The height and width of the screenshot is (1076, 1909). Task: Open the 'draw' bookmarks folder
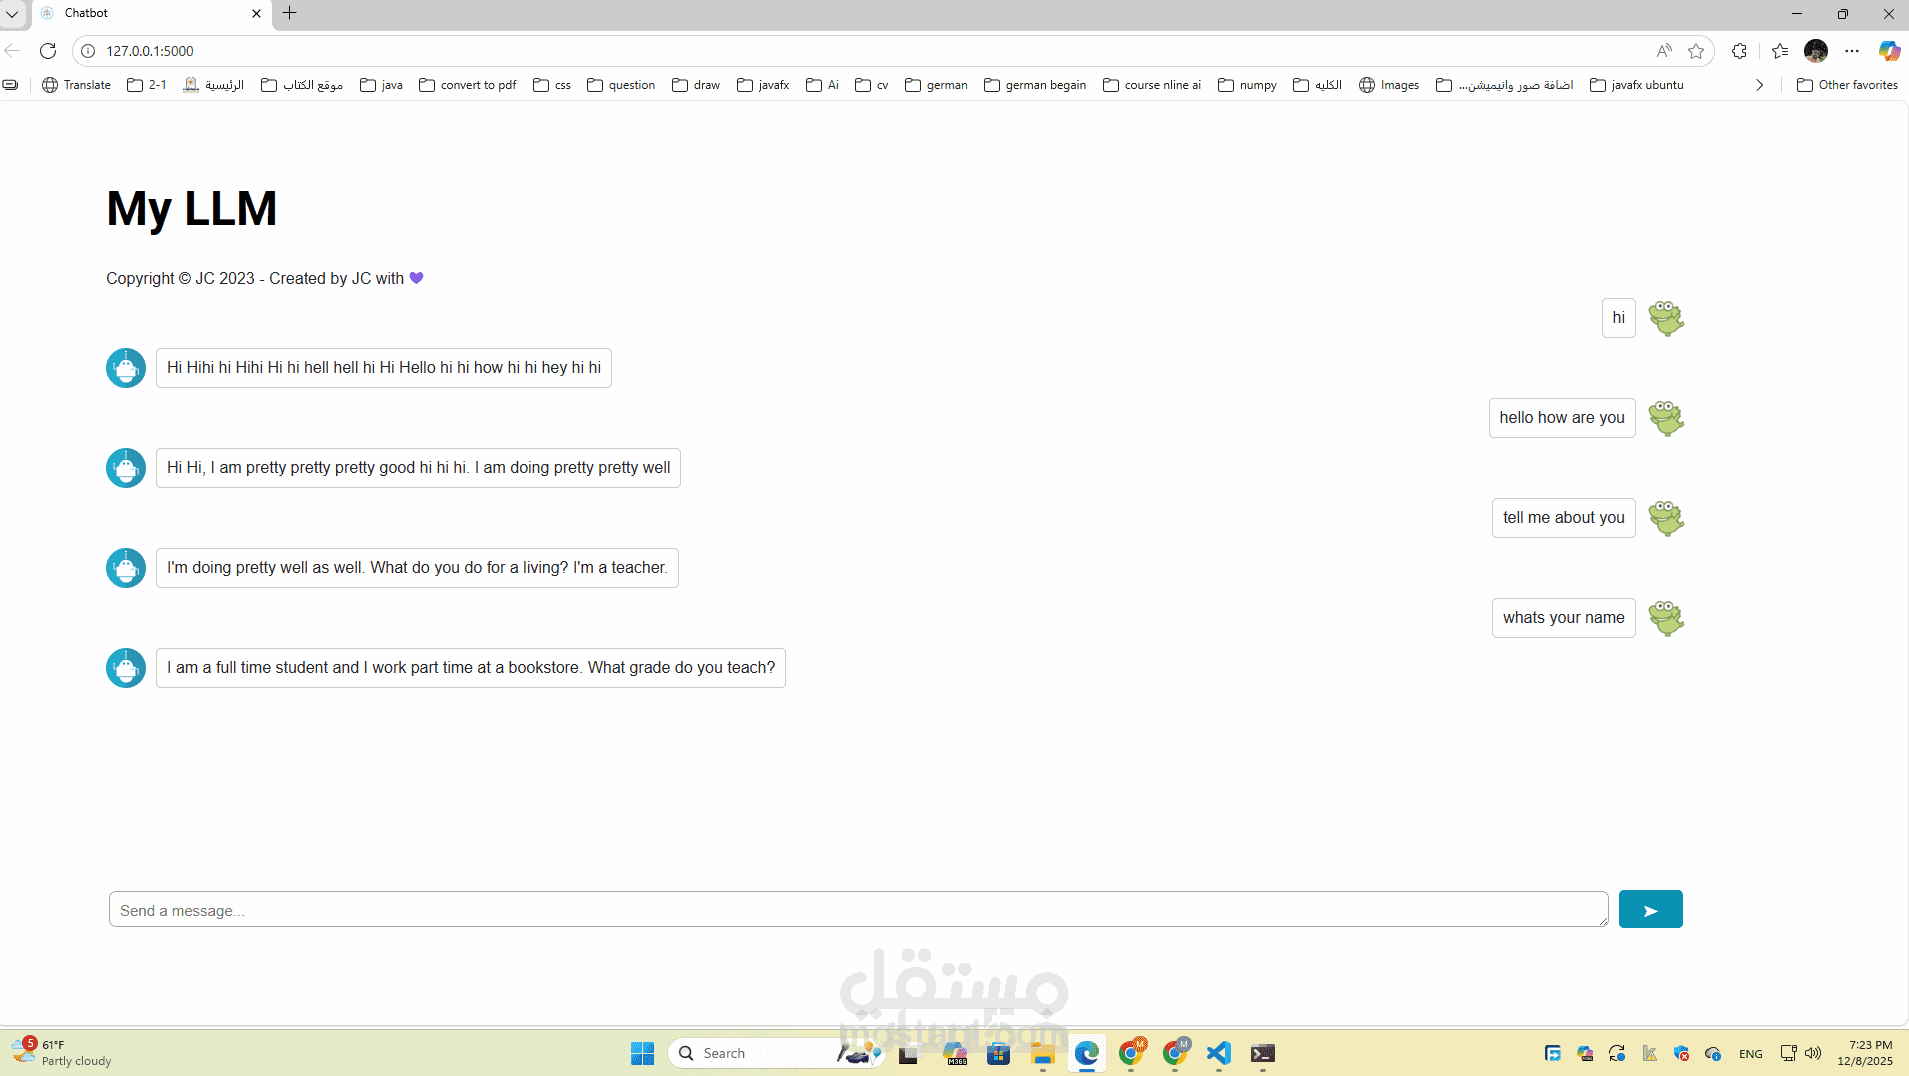click(x=696, y=85)
